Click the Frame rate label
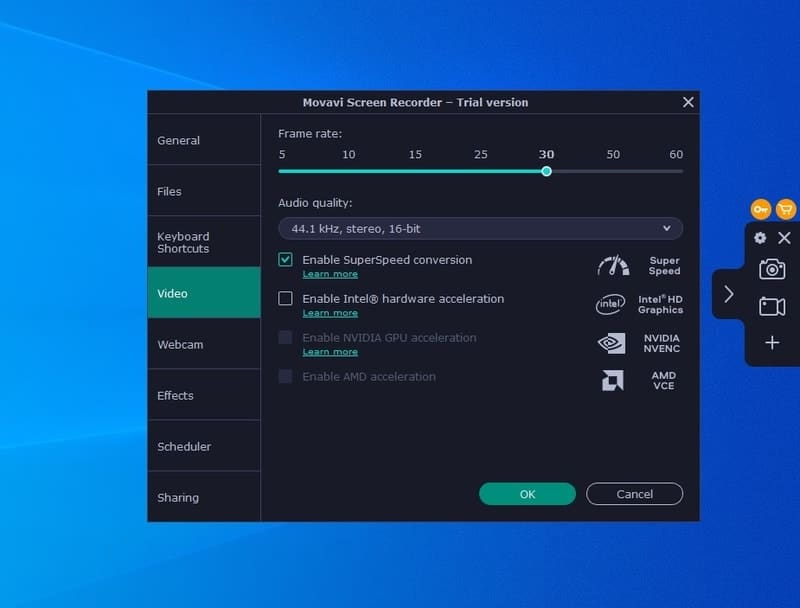 pos(310,134)
